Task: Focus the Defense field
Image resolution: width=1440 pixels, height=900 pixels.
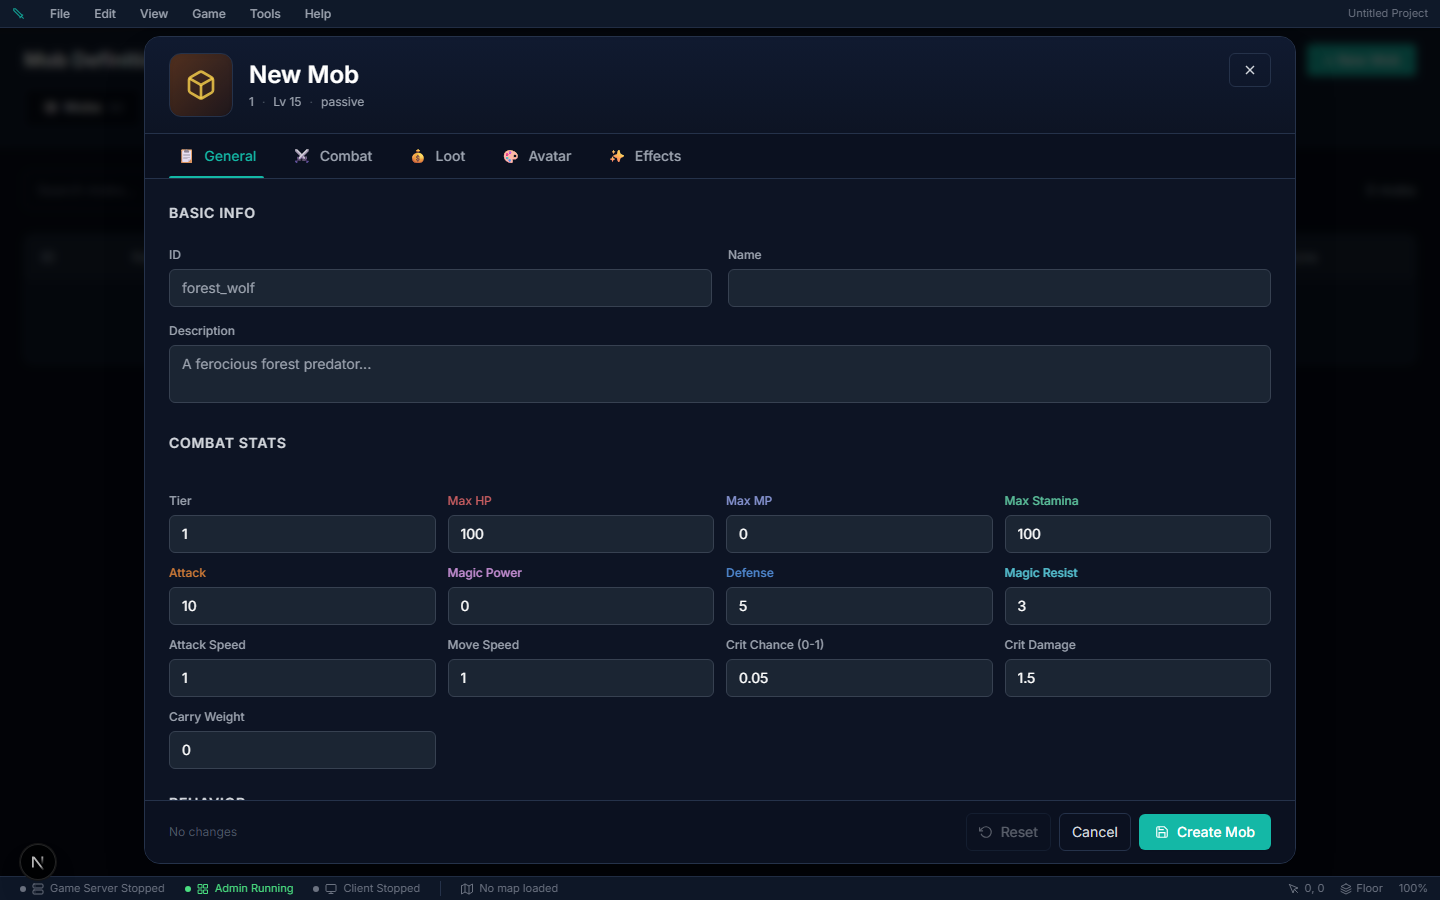Action: (859, 606)
